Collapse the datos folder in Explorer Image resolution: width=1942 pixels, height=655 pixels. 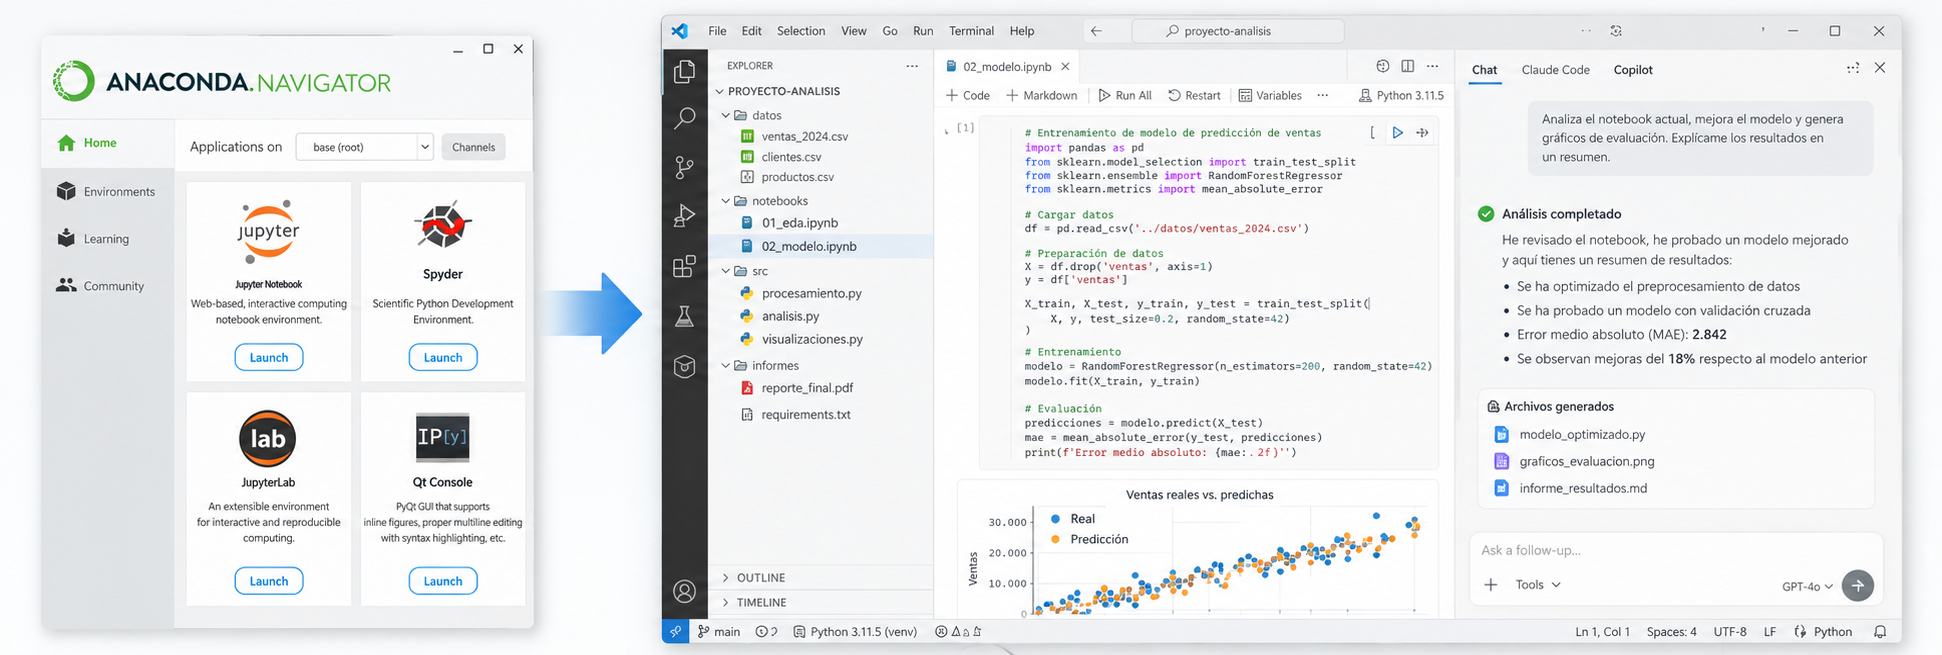point(727,115)
